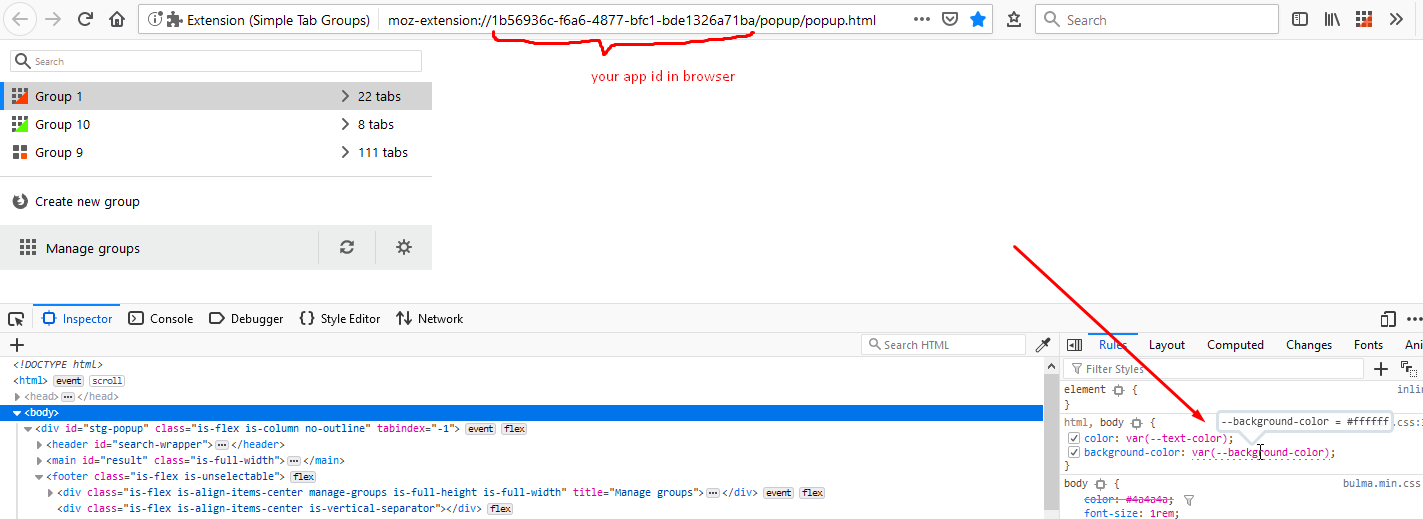Viewport: 1423px width, 519px height.
Task: Click the Create new group icon
Action: (20, 201)
